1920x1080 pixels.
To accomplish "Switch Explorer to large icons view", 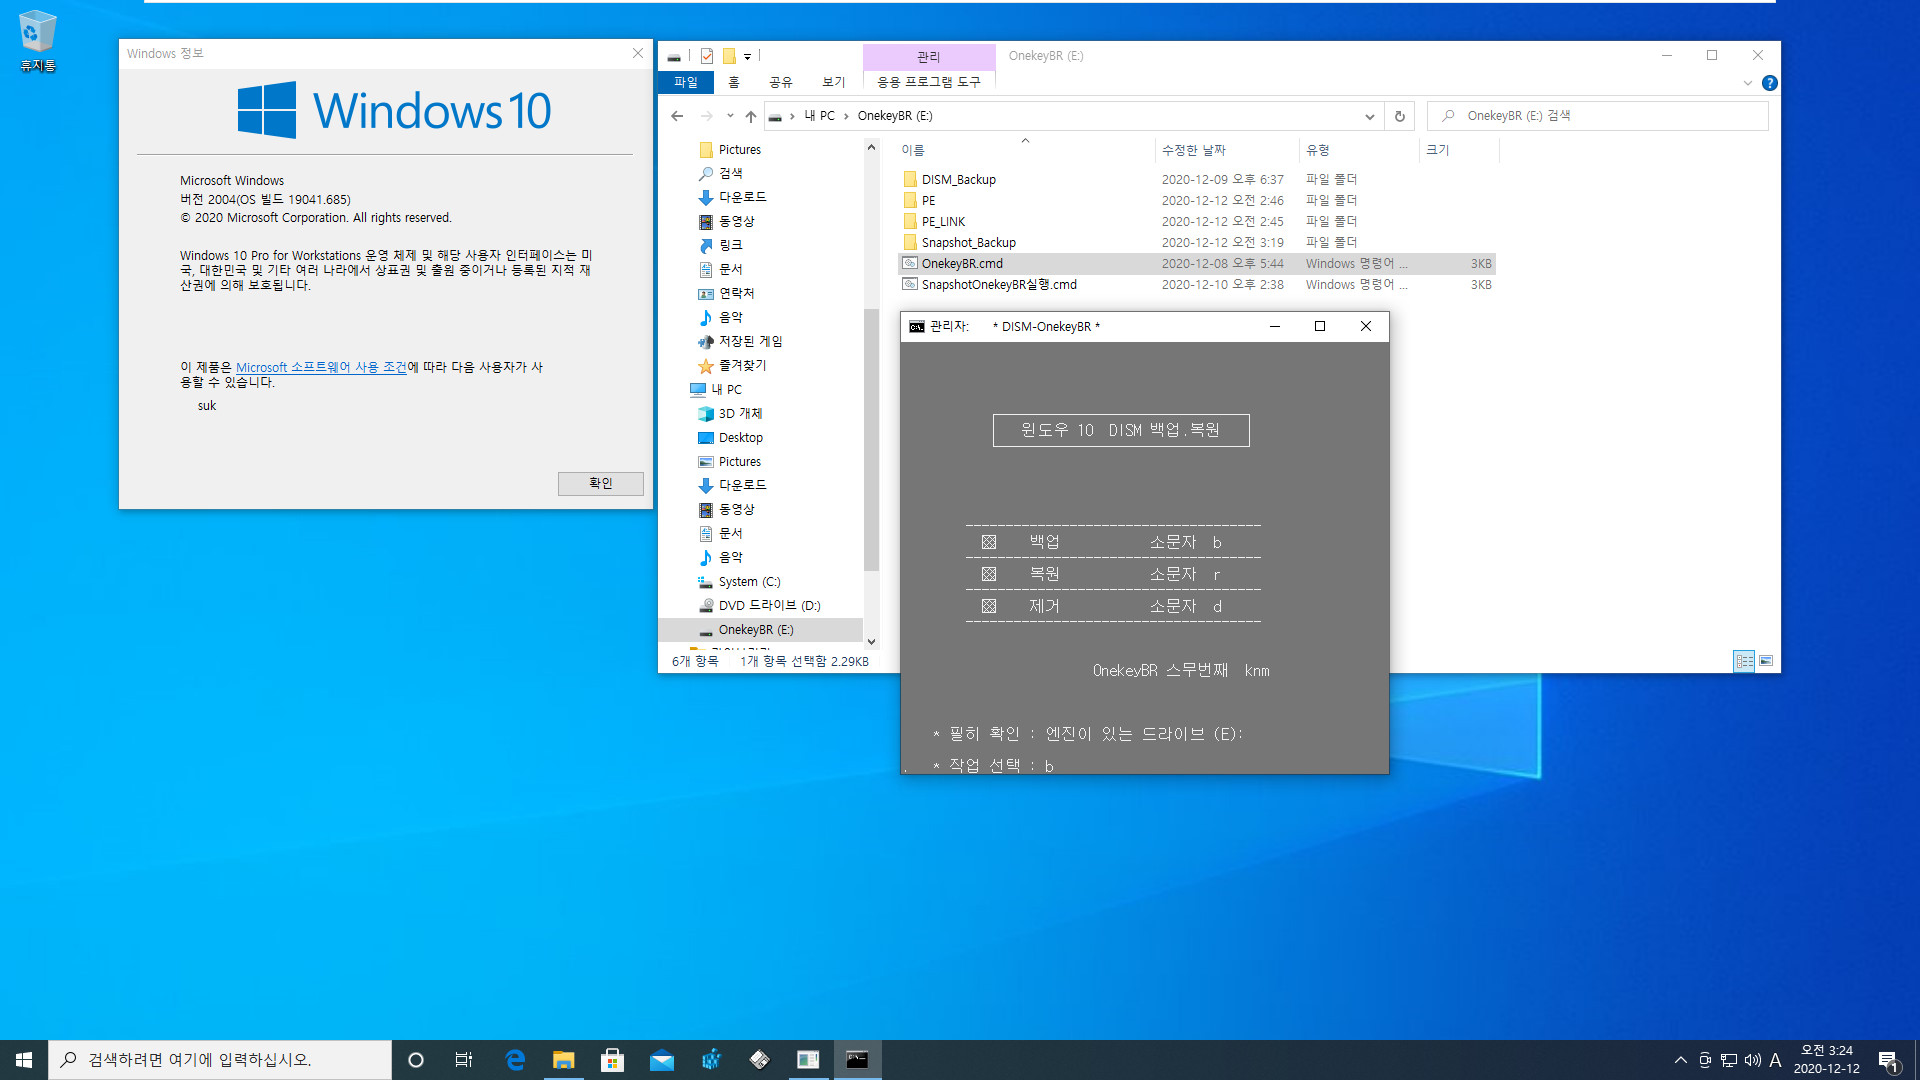I will tap(1766, 661).
